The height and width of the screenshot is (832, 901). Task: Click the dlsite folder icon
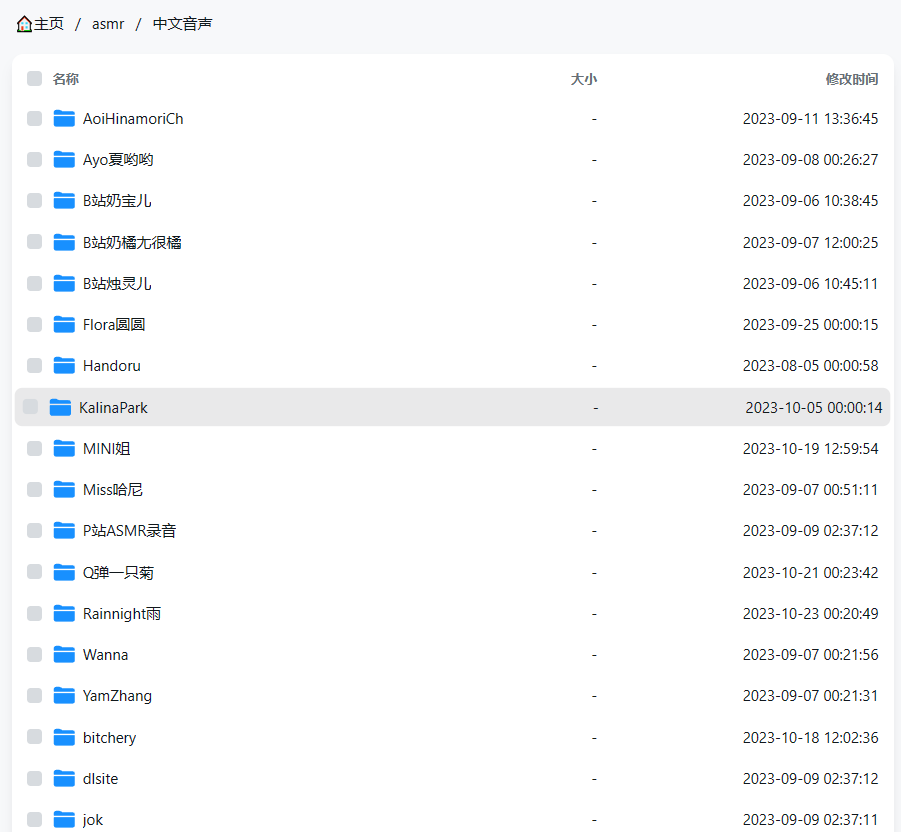[65, 779]
